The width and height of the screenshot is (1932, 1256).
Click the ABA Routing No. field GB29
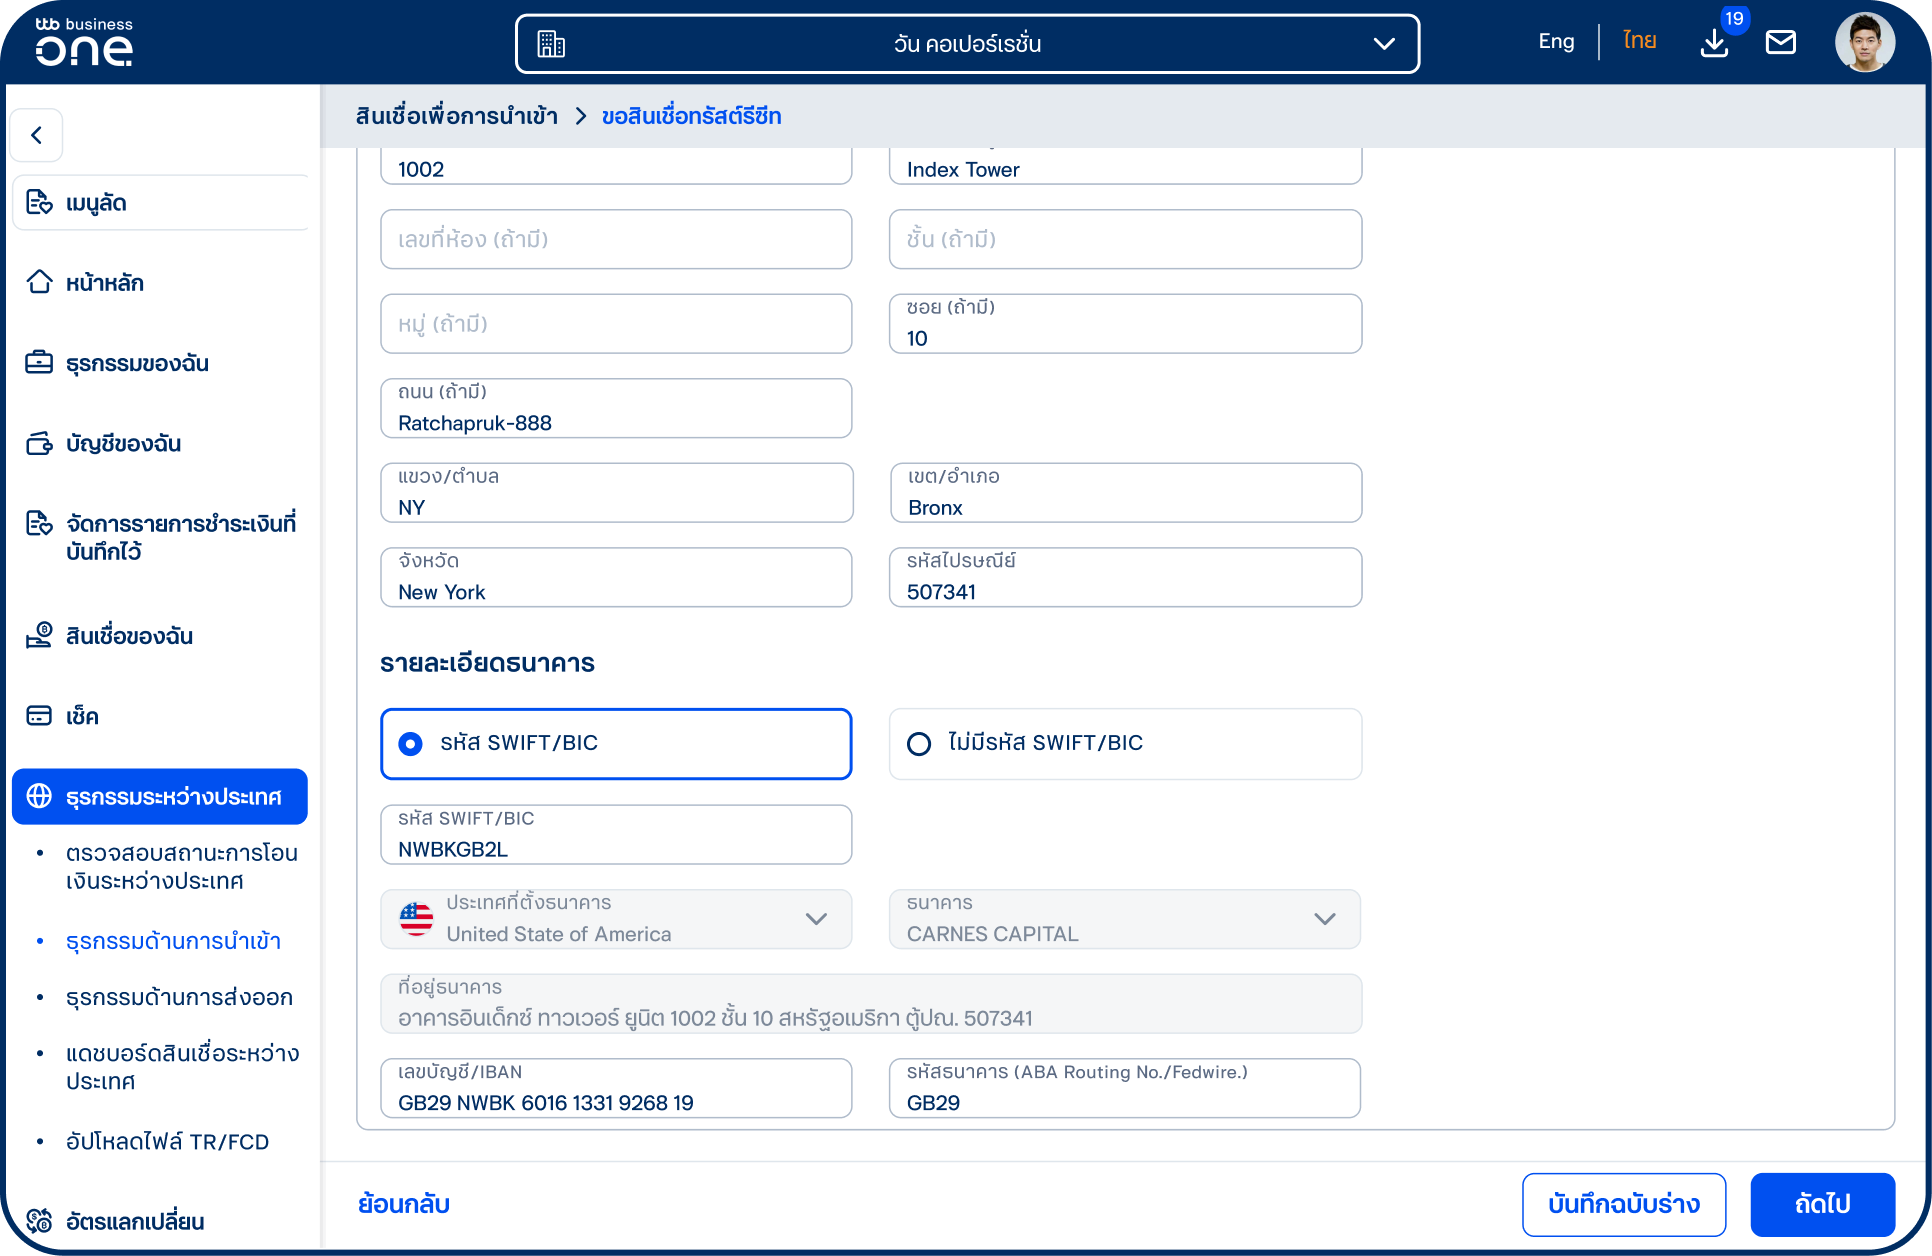click(x=1125, y=1088)
